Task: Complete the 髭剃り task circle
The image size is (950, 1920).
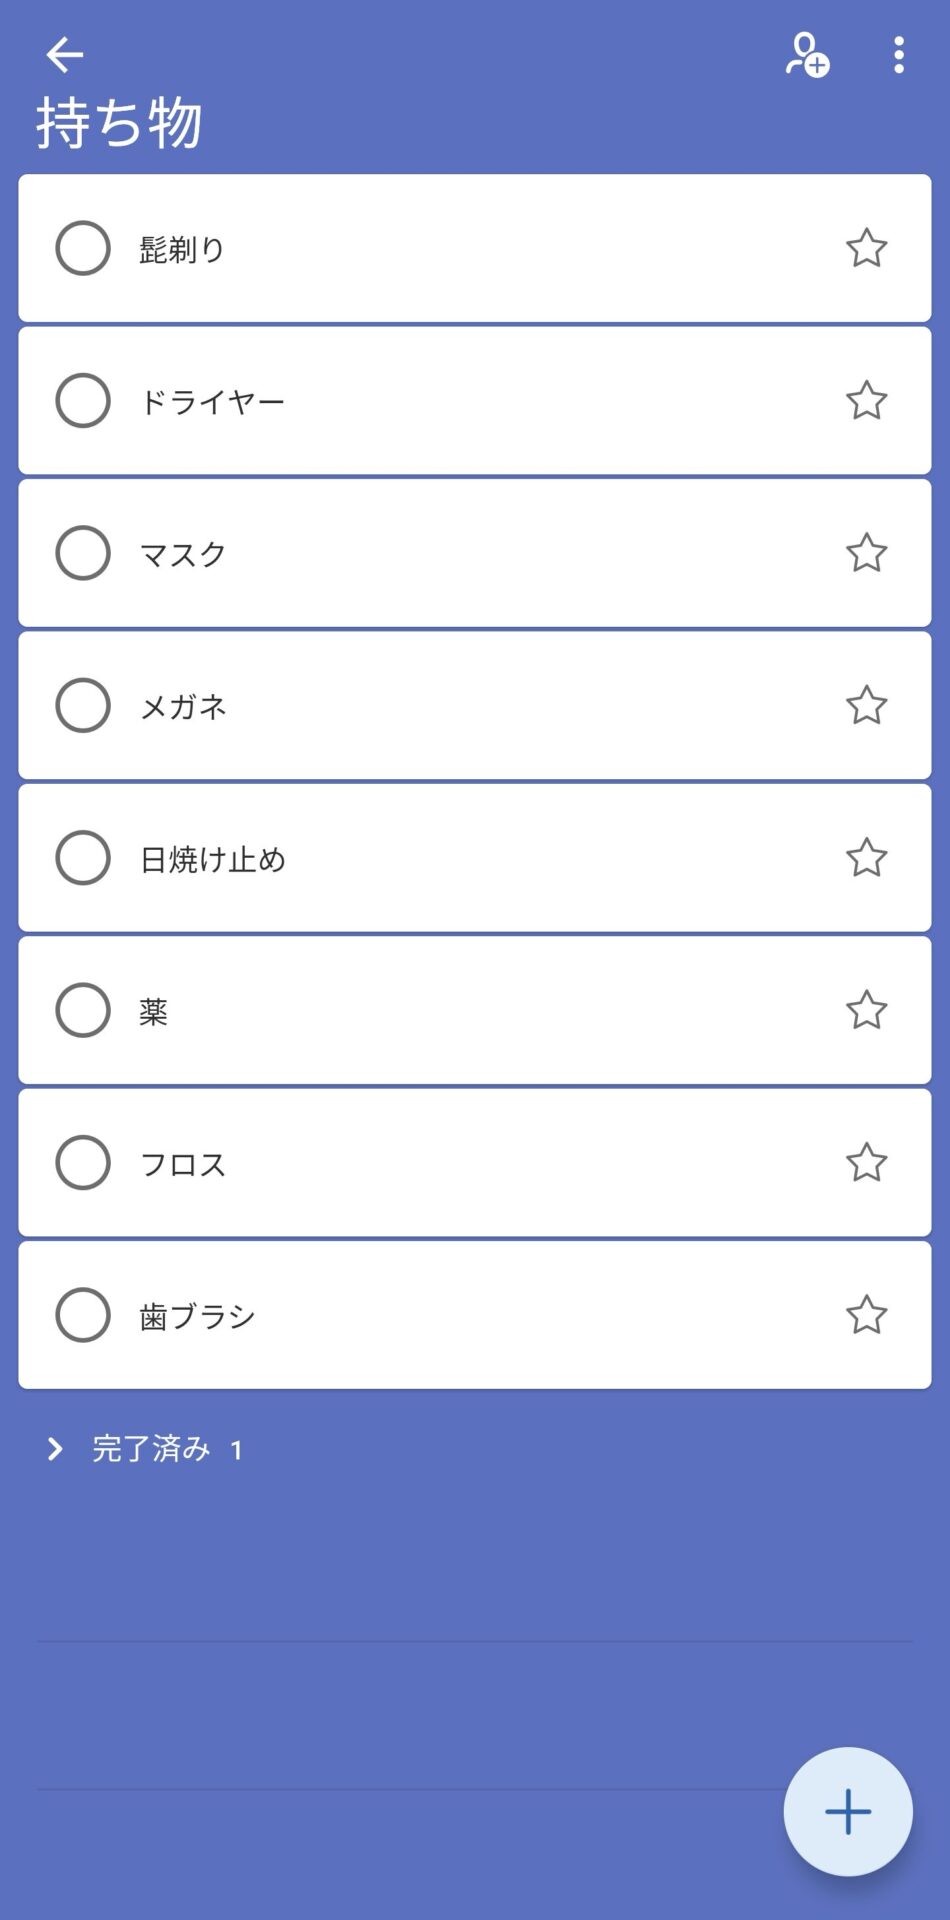Action: 83,248
